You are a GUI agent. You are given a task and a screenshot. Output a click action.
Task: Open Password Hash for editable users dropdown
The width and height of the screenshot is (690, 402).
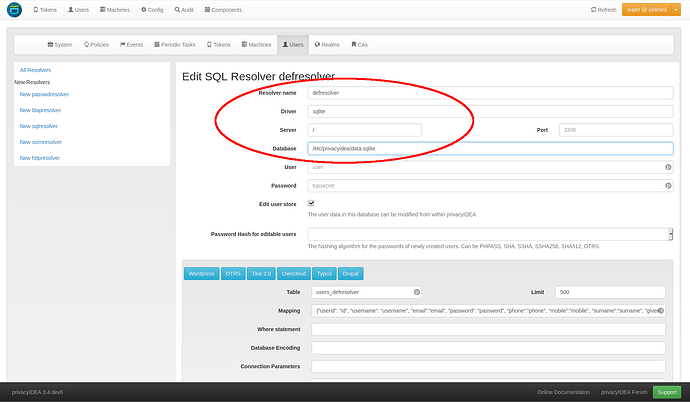[x=490, y=234]
